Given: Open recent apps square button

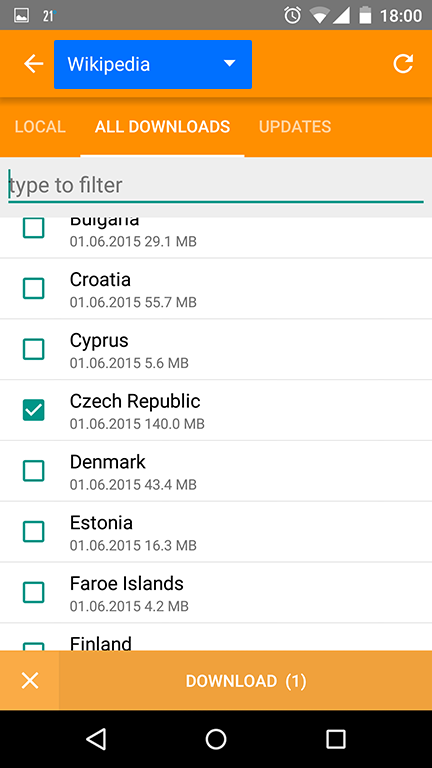Looking at the screenshot, I should pos(336,739).
